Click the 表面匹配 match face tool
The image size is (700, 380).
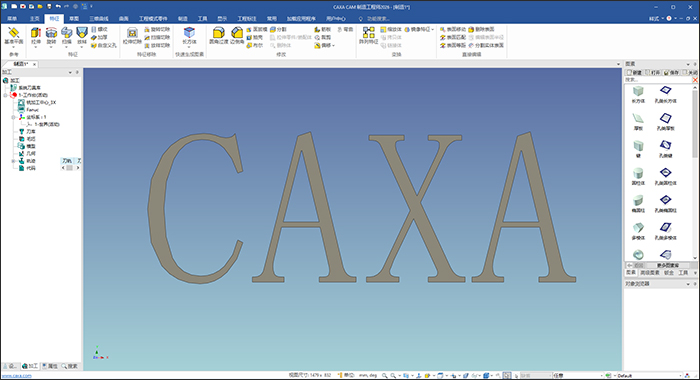point(453,38)
